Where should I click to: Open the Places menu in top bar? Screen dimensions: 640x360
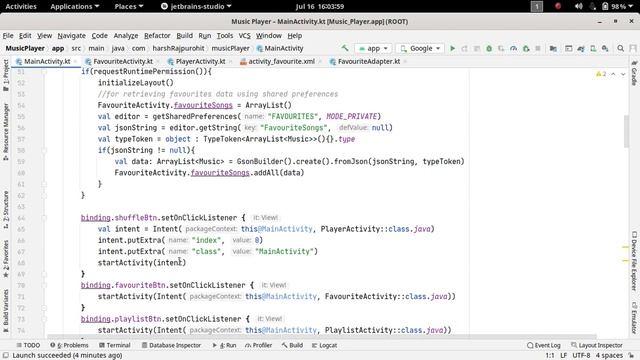[129, 6]
